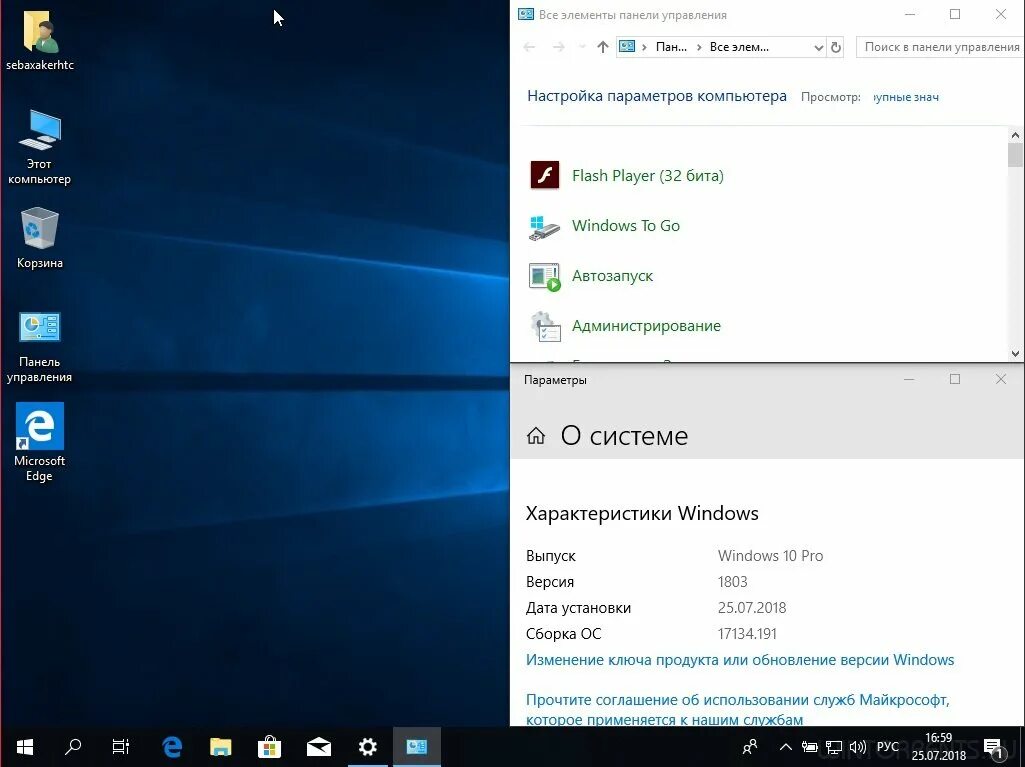Select the OS build value 17134.191
Image resolution: width=1025 pixels, height=767 pixels.
click(x=747, y=634)
